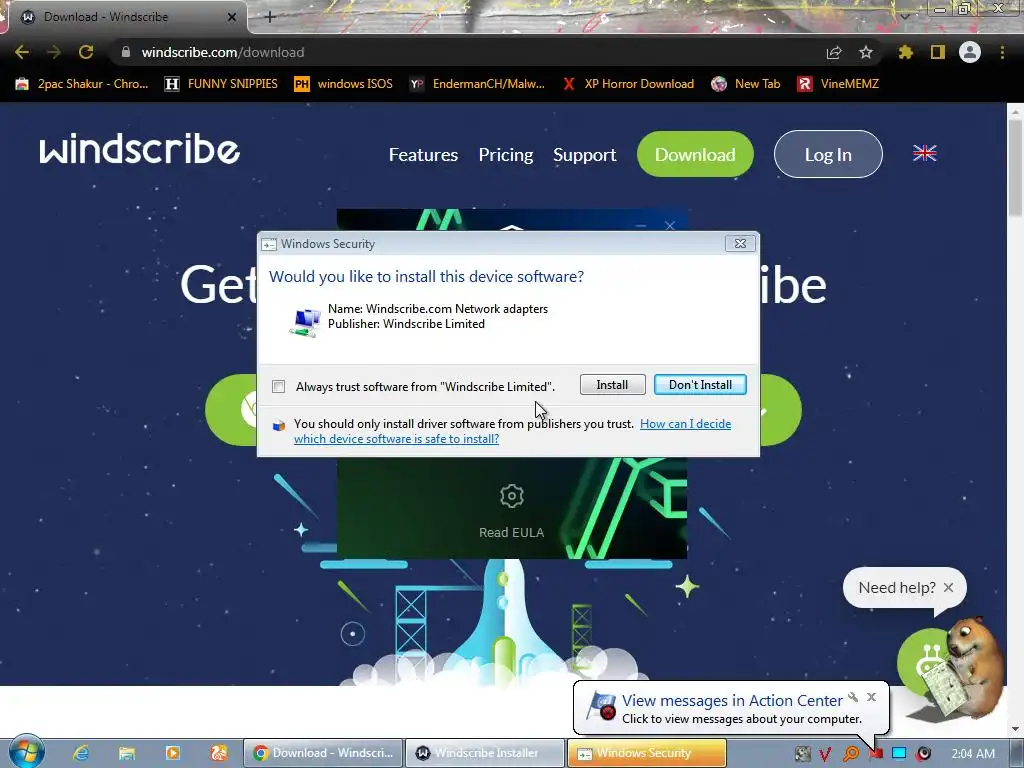This screenshot has width=1024, height=768.
Task: Bookmark the page with the star icon
Action: 866,52
